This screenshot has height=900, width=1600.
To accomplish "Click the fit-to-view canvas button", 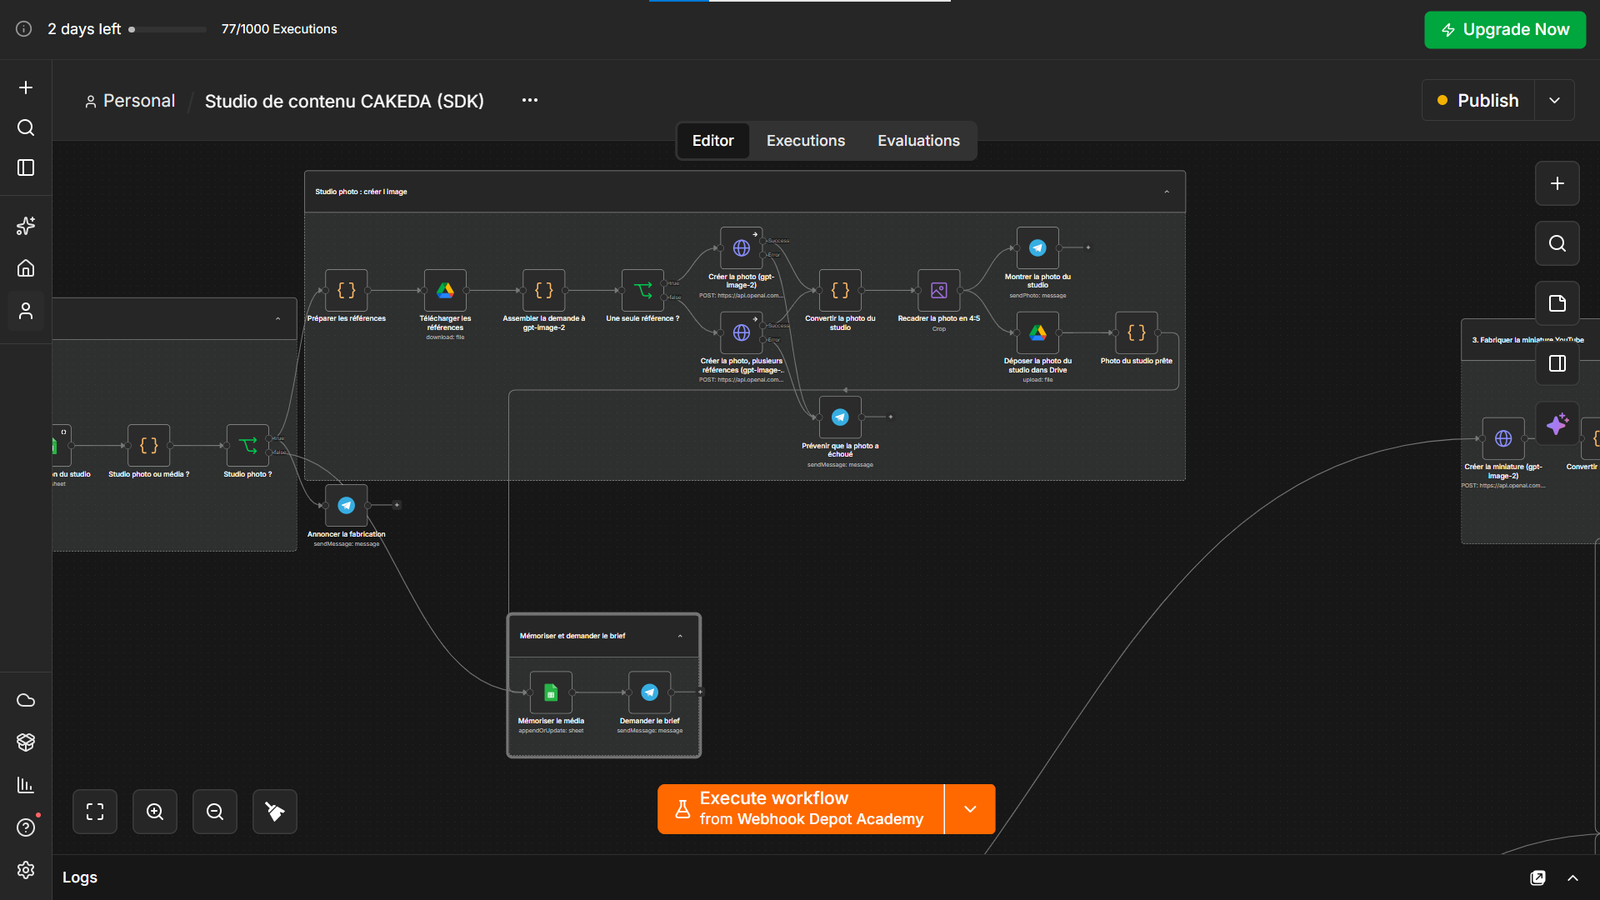I will (95, 811).
